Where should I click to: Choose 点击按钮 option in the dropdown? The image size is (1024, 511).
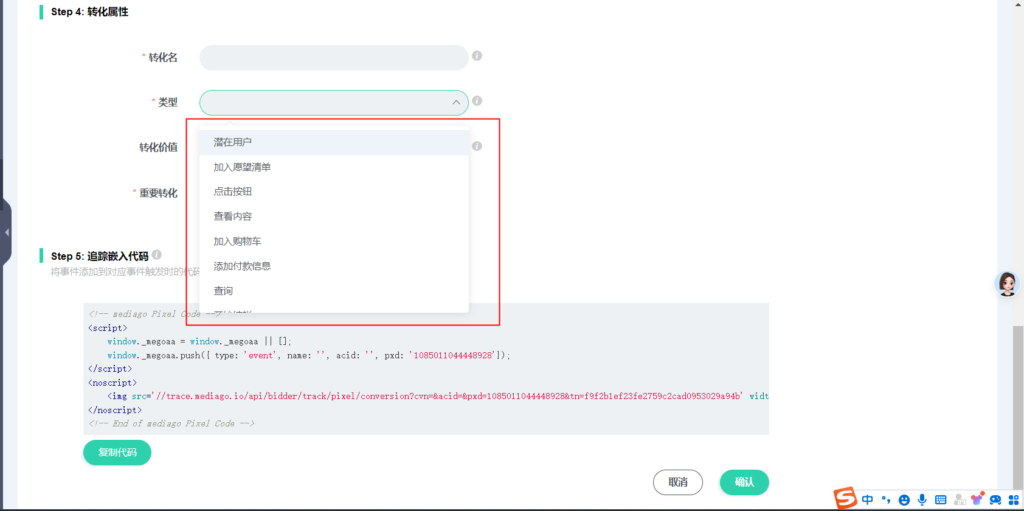(334, 192)
